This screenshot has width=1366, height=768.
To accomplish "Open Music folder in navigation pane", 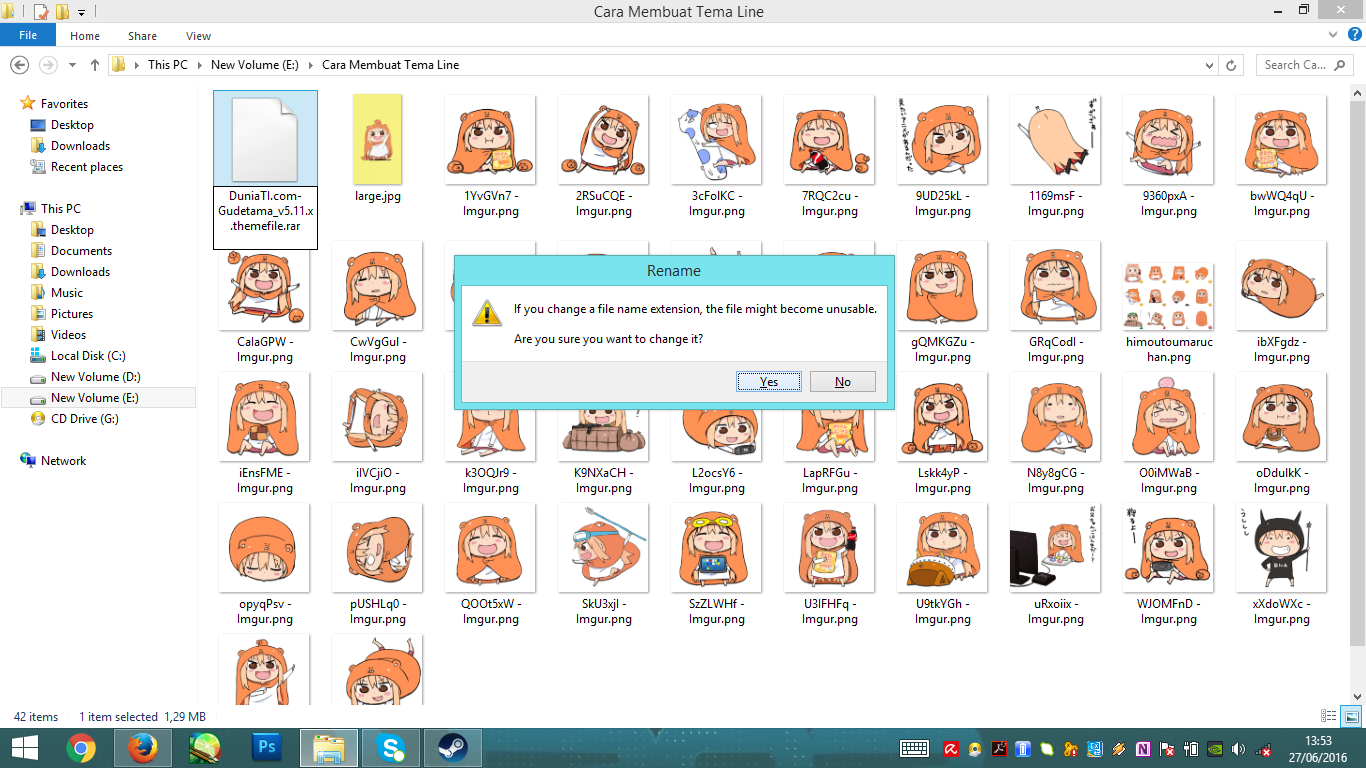I will click(67, 293).
